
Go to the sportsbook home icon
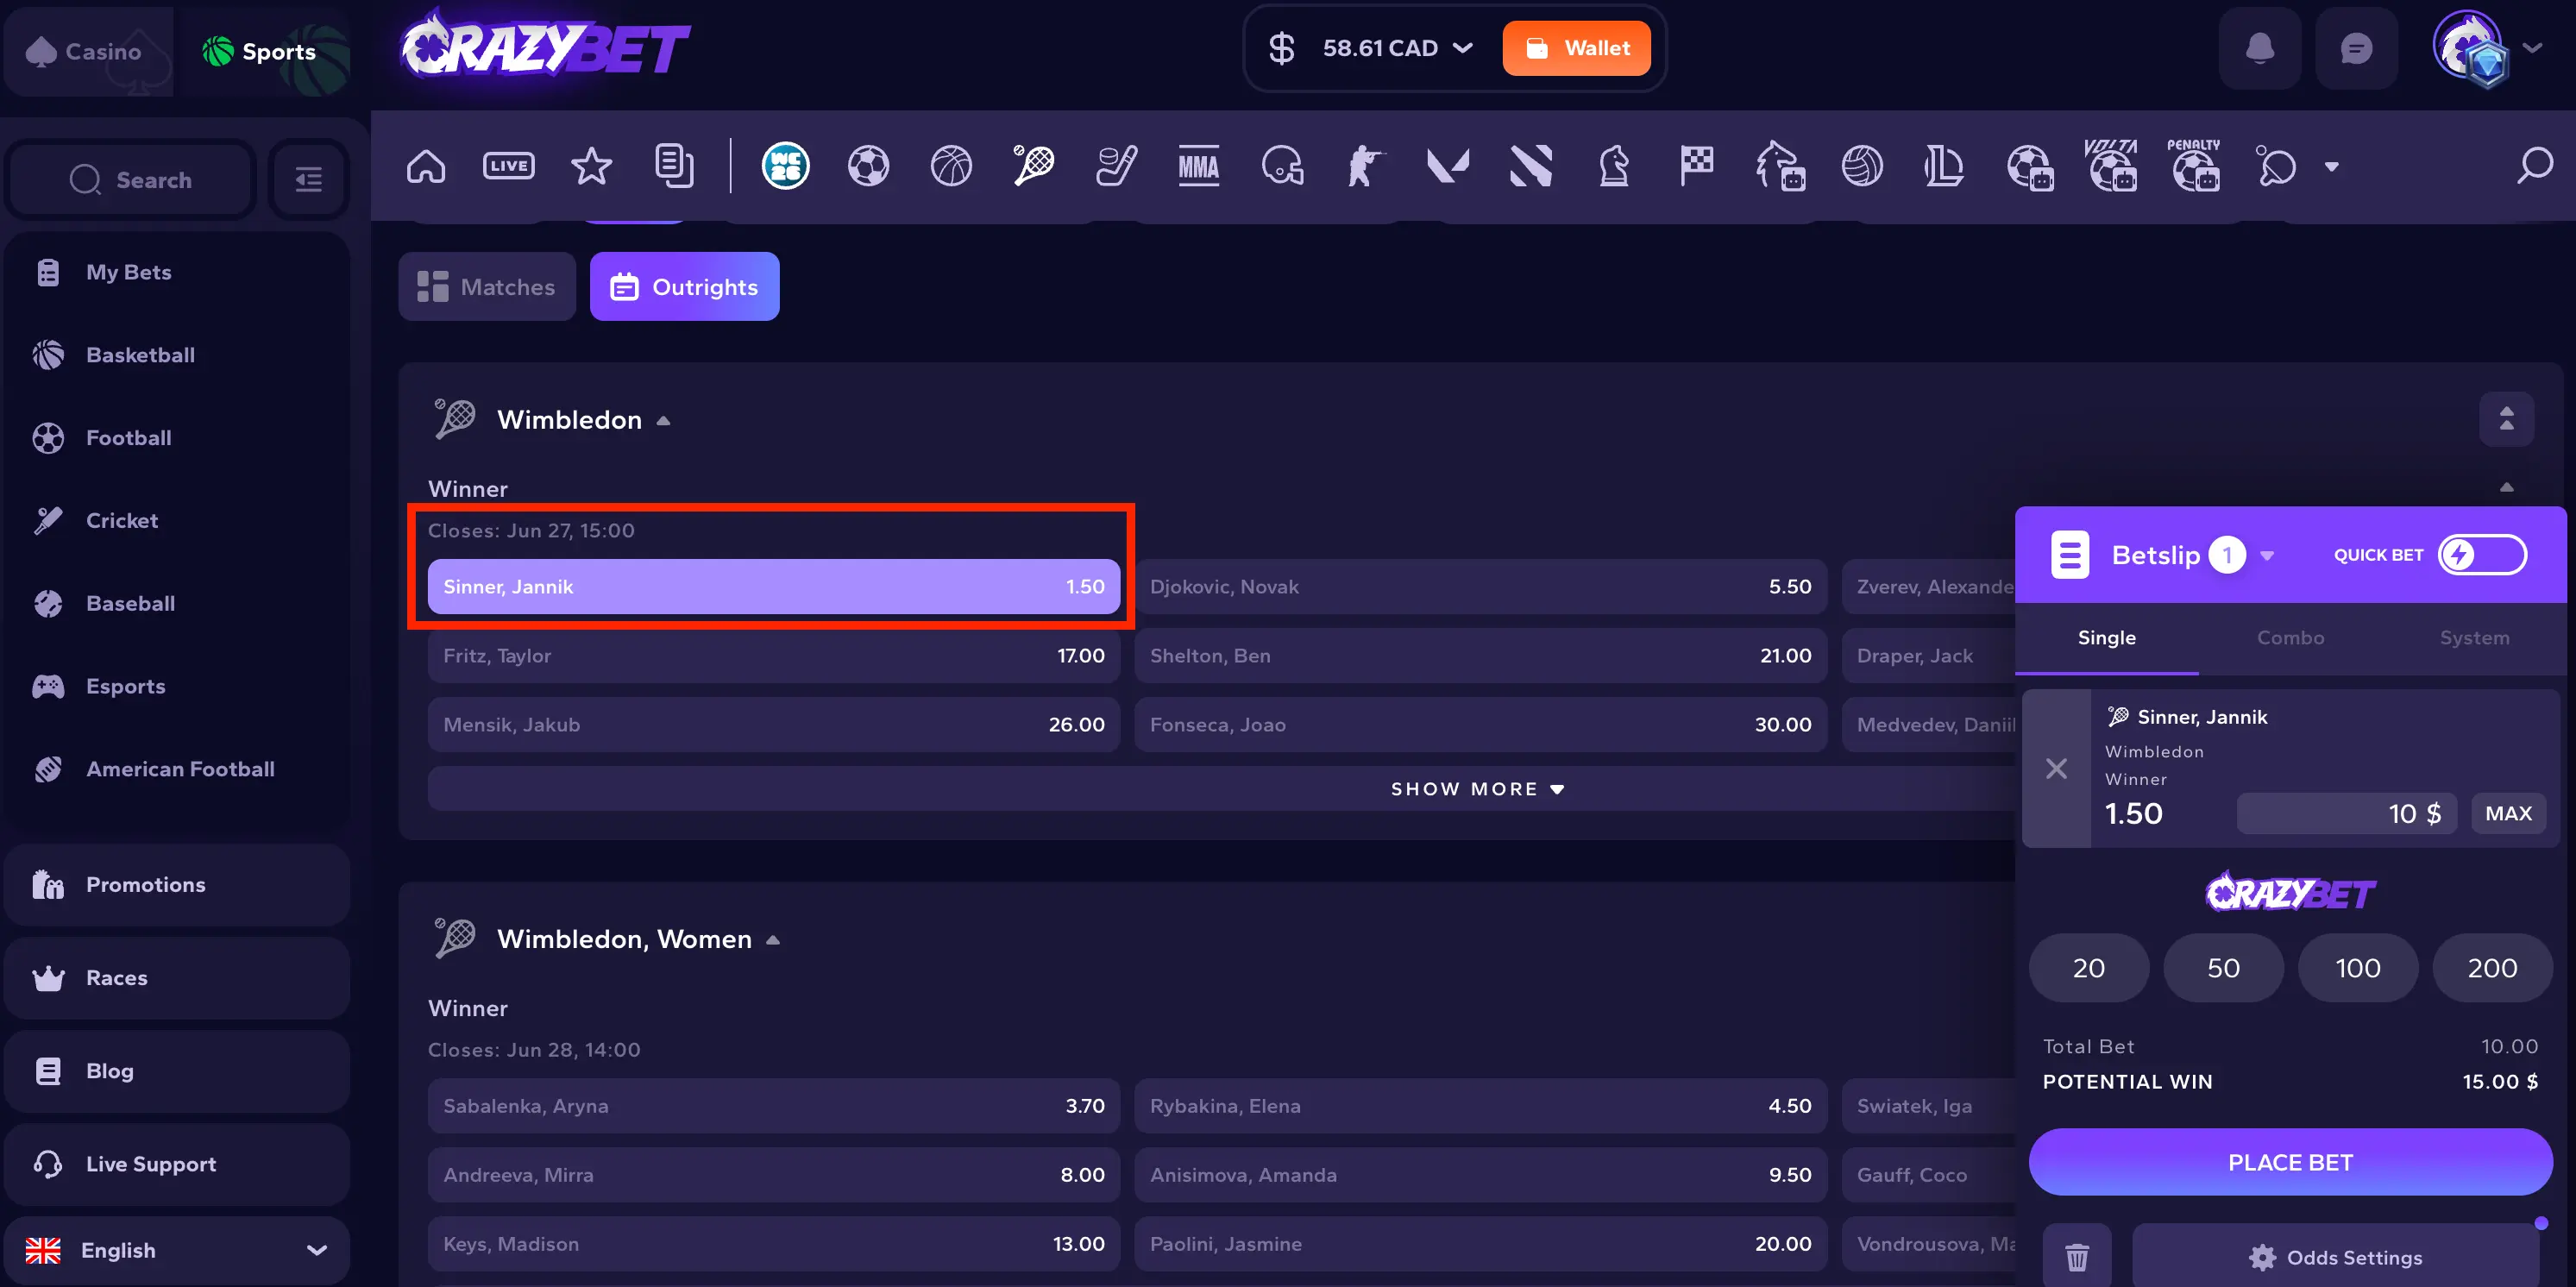coord(426,166)
